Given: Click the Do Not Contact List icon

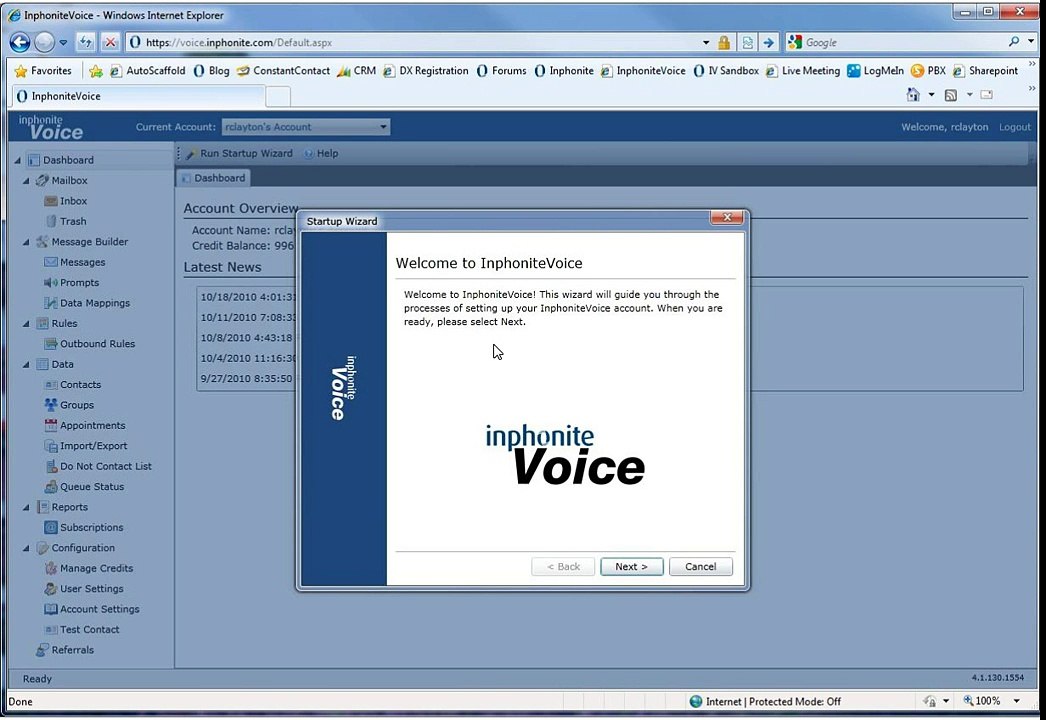Looking at the screenshot, I should coord(51,466).
